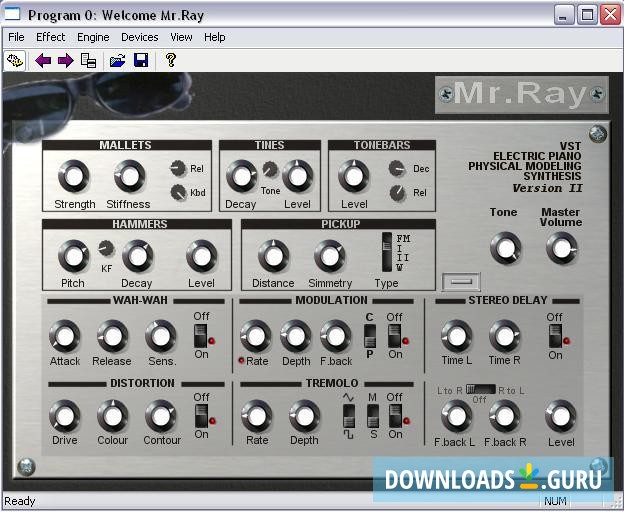624x512 pixels.
Task: Change the Pickup Type selector switch
Action: [387, 253]
